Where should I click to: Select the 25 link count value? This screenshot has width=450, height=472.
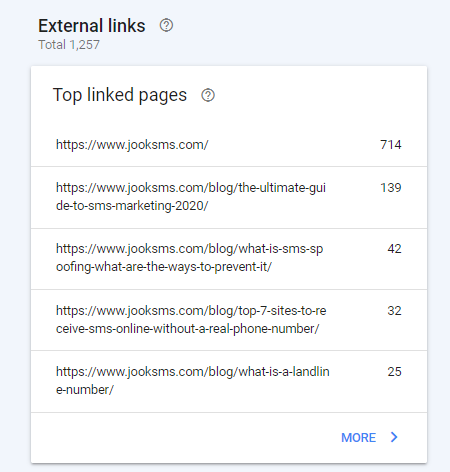[394, 372]
